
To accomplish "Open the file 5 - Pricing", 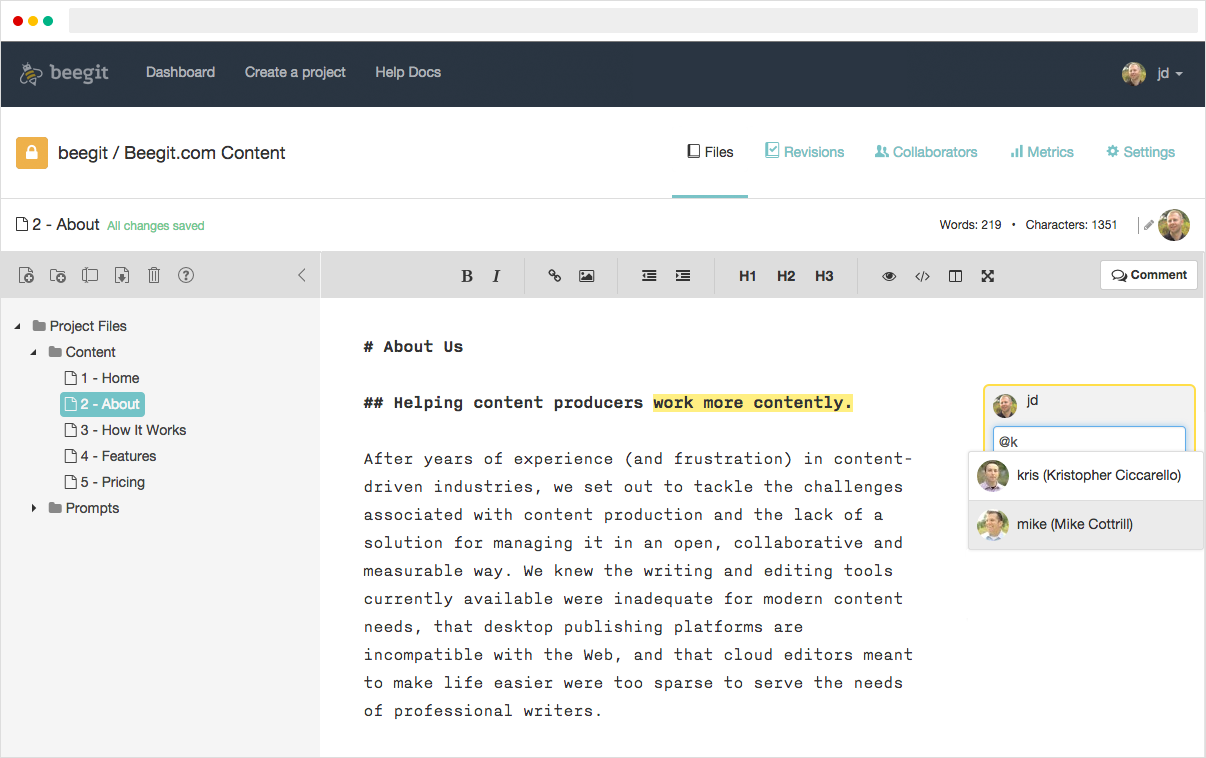I will click(104, 482).
